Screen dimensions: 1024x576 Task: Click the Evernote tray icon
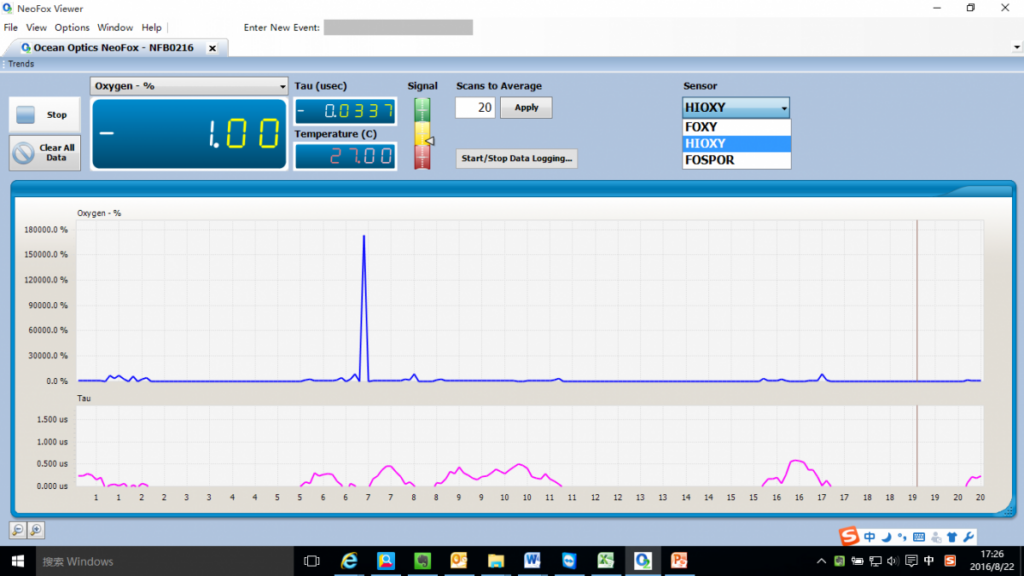pyautogui.click(x=839, y=561)
